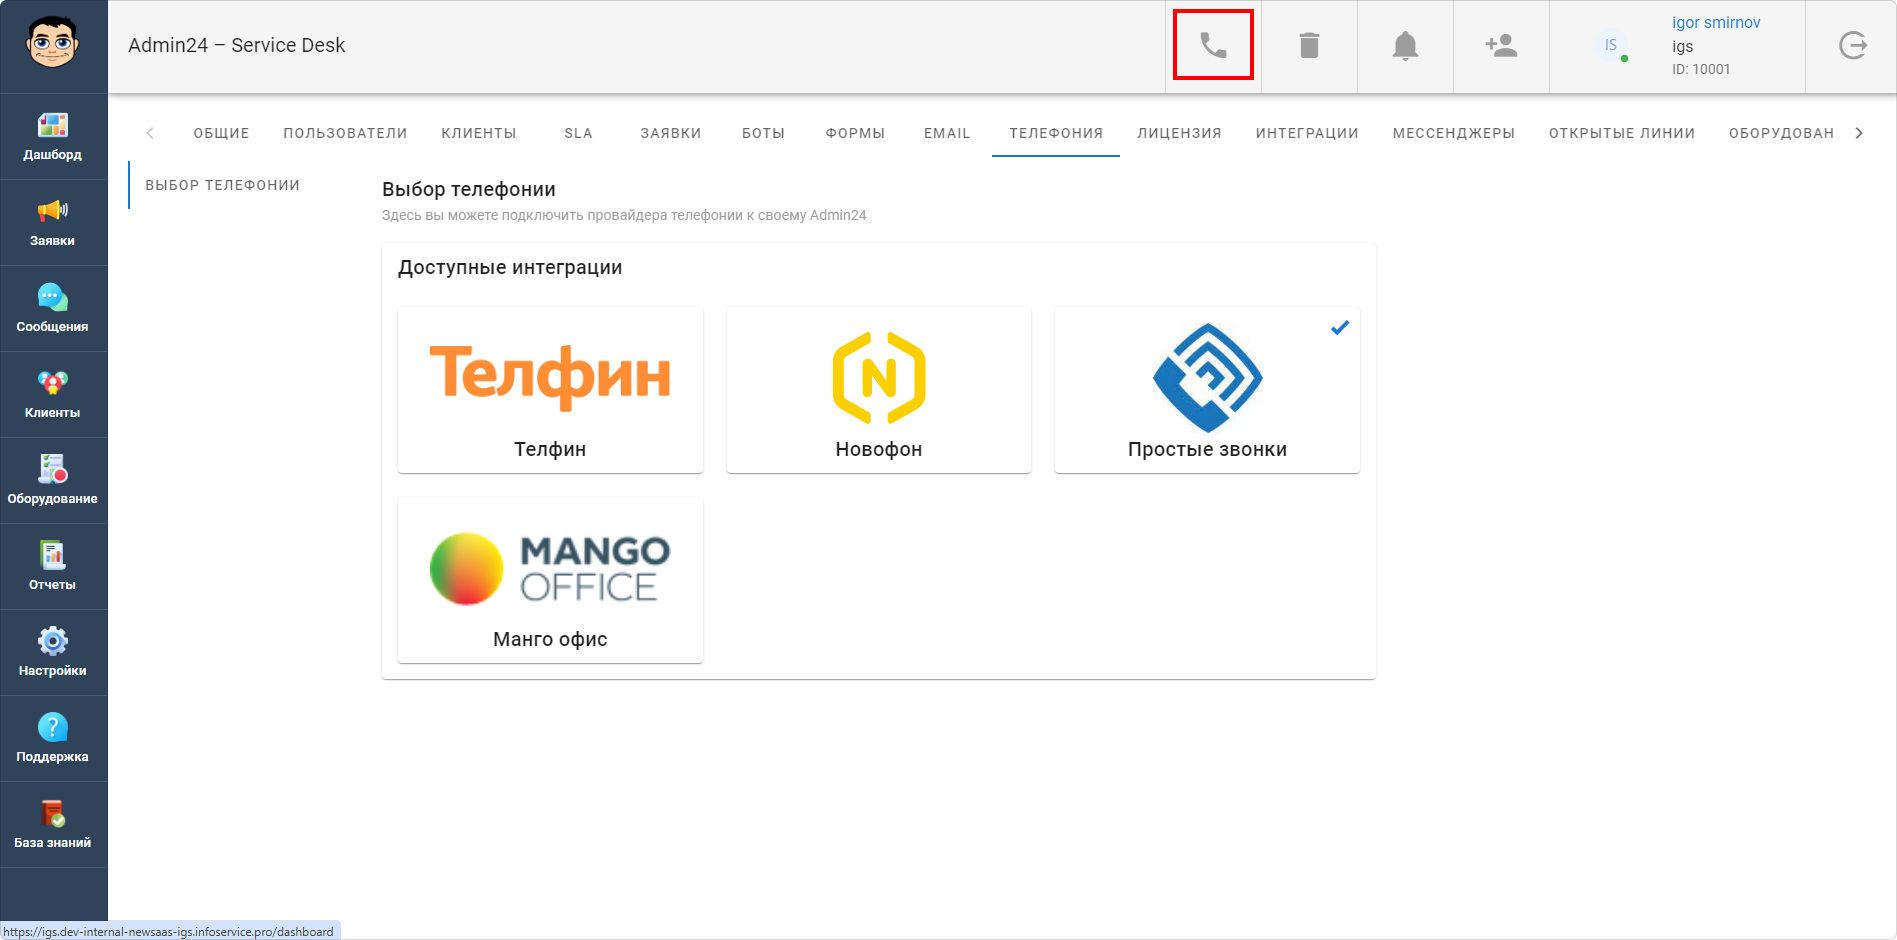Switch to ОБОРУДОВАН tab

pyautogui.click(x=1781, y=133)
